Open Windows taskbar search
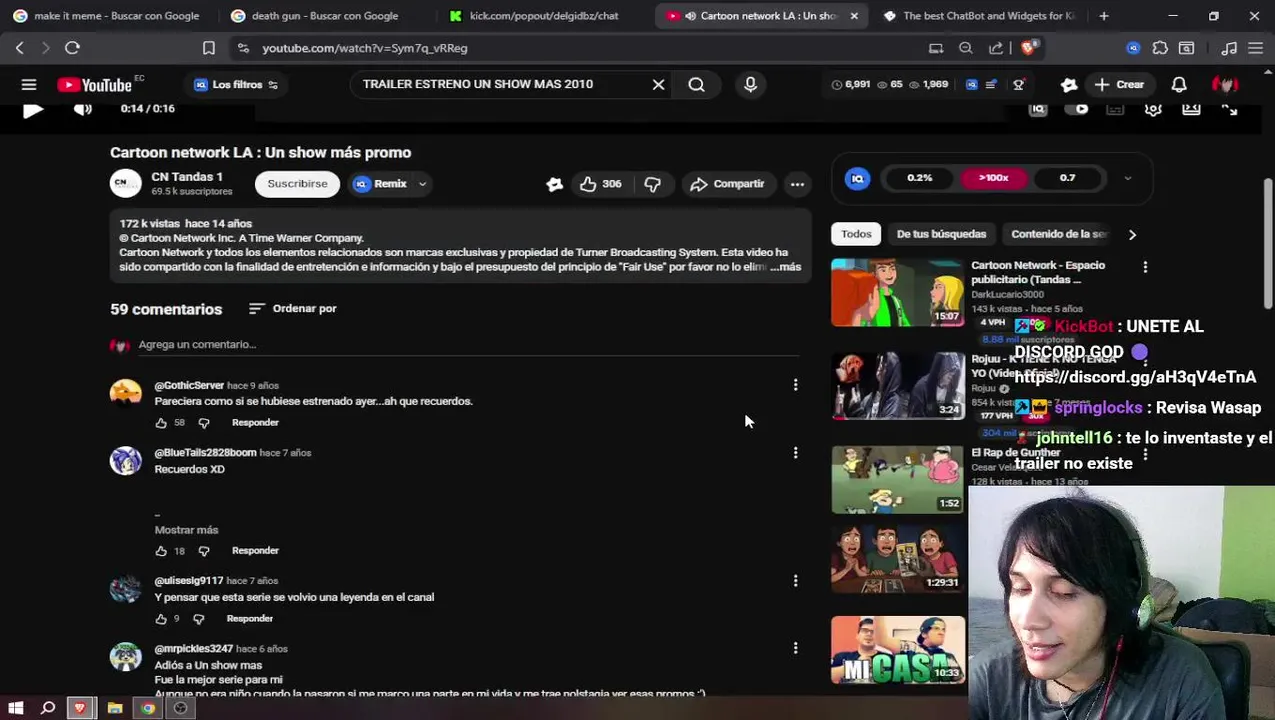 [47, 709]
